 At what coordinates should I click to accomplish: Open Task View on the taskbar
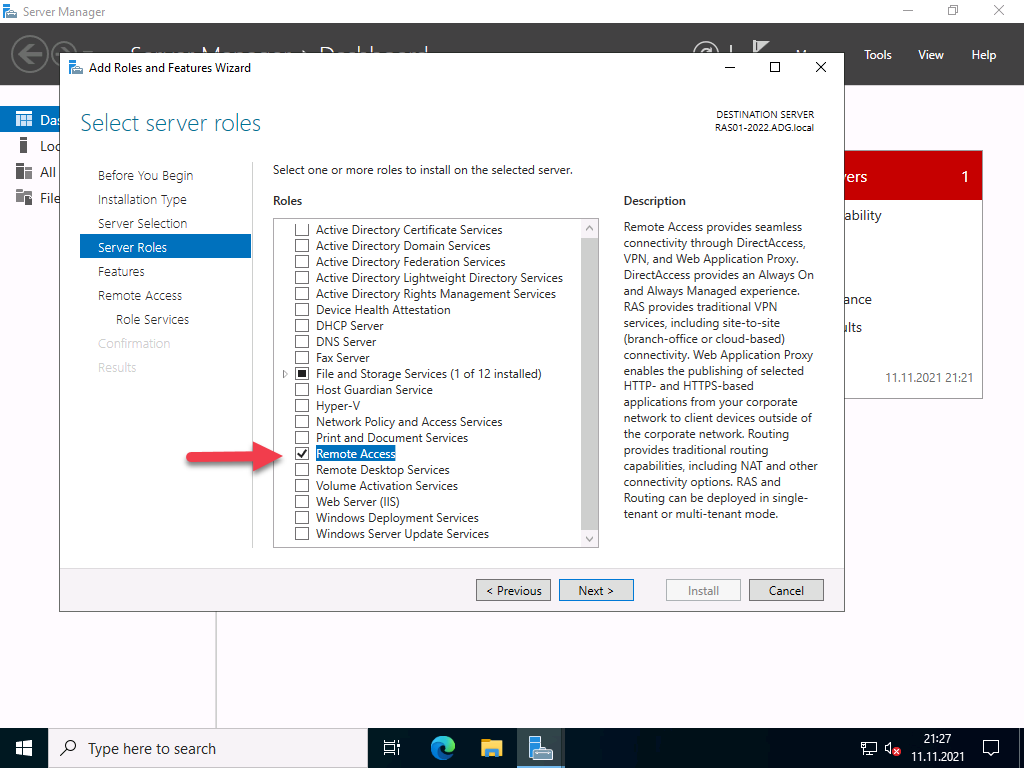(x=392, y=748)
